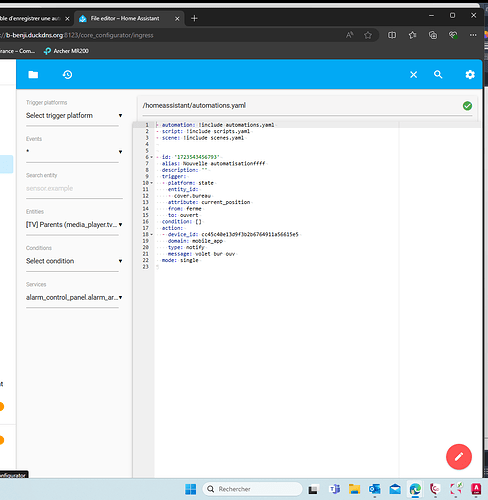Image resolution: width=488 pixels, height=500 pixels.
Task: Click the green checkmark YAML status icon
Action: (467, 106)
